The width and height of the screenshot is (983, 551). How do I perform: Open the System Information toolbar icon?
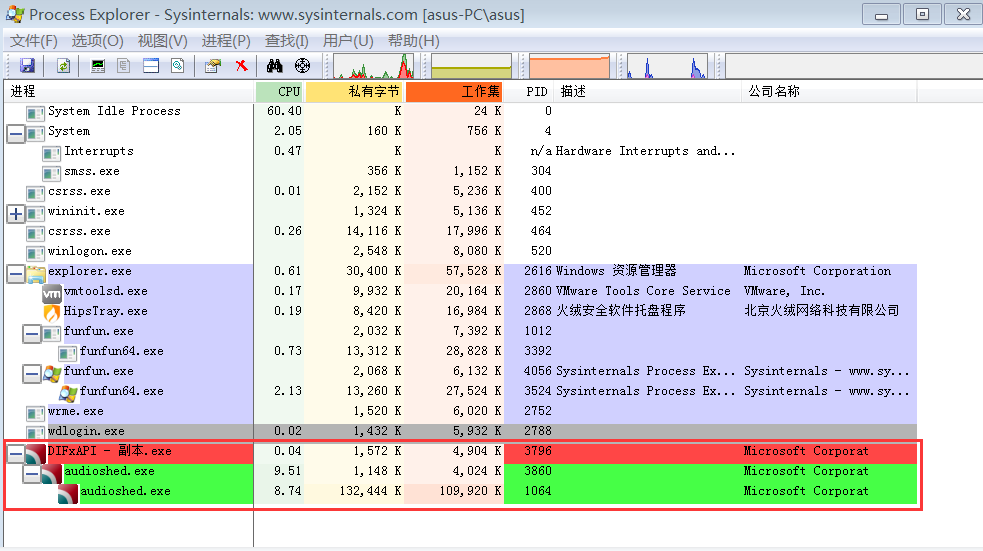click(x=98, y=65)
